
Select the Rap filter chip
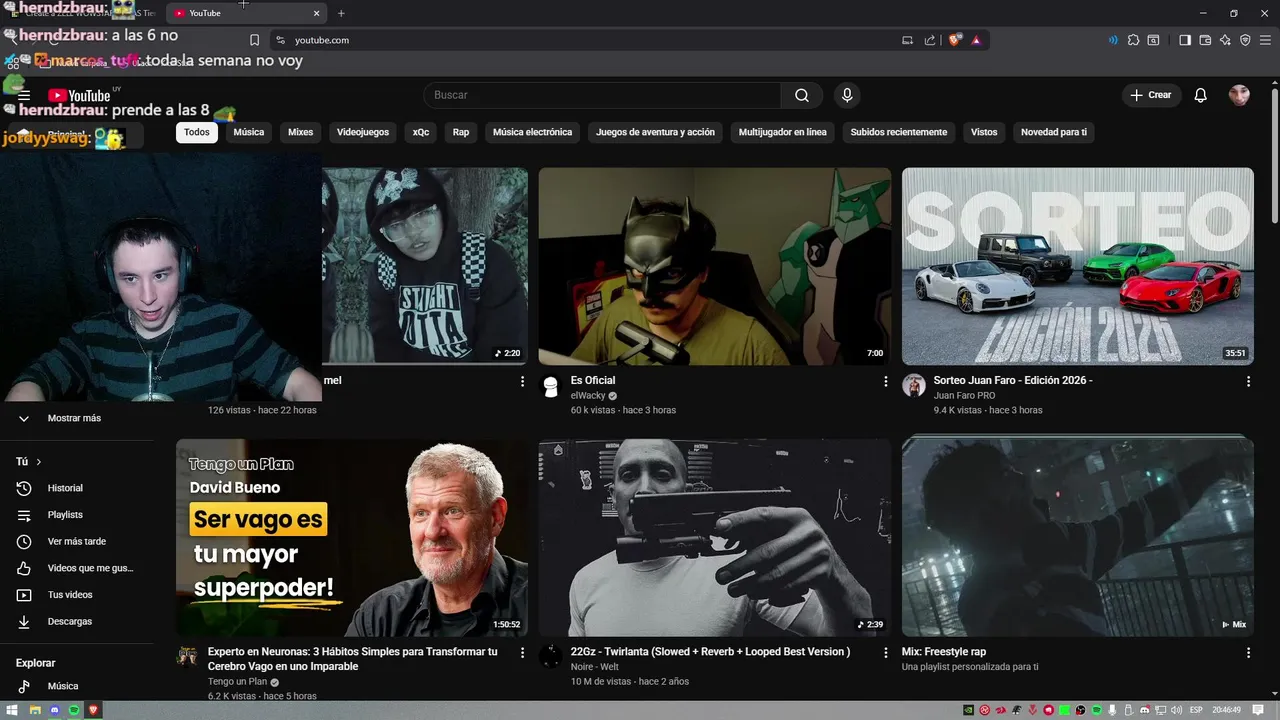click(461, 132)
